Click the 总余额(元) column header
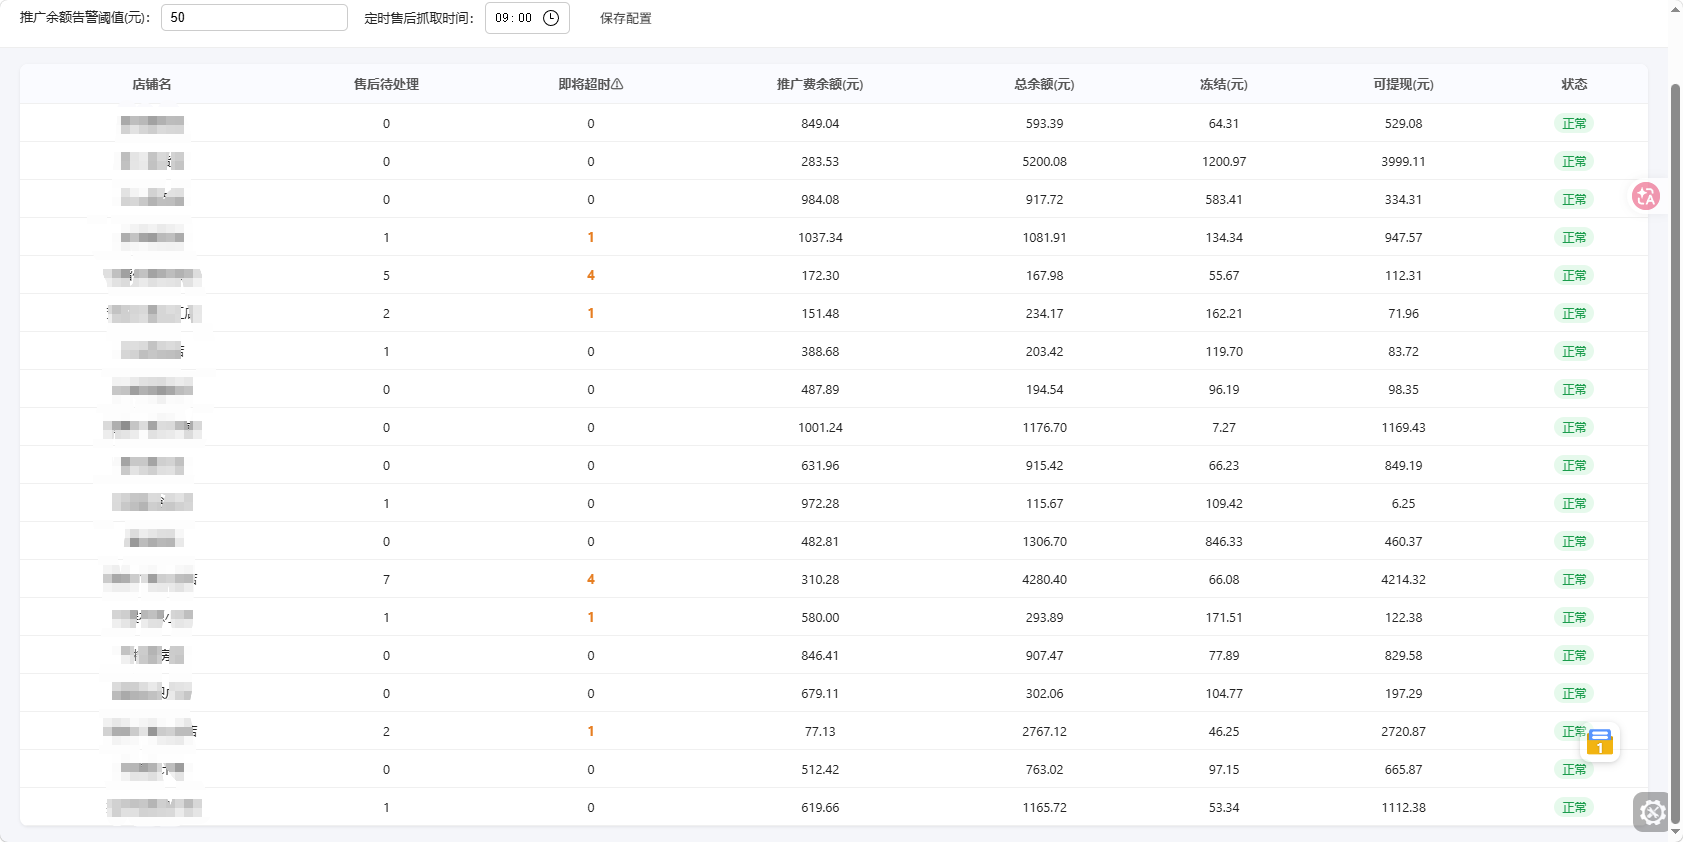Viewport: 1683px width, 842px height. 1044,84
